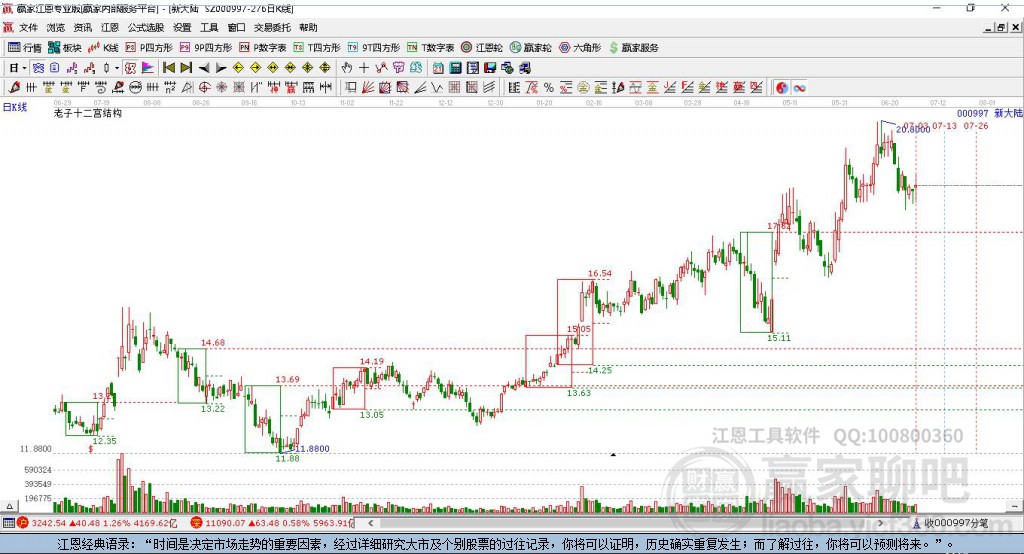The height and width of the screenshot is (554, 1024).
Task: Click the Shenzhen index 11090.07 status entry
Action: (x=272, y=523)
